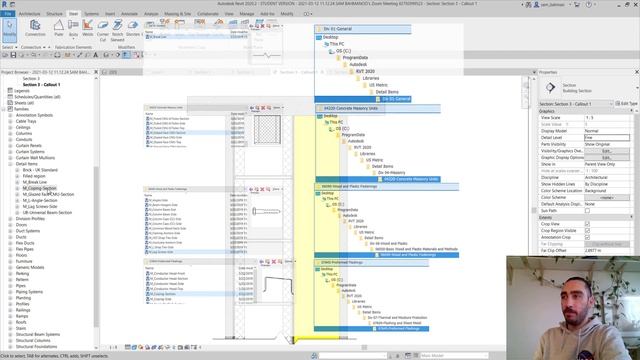Viewport: 640px width, 360px height.
Task: Toggle the Crop Region Visible checkbox
Action: [587, 231]
